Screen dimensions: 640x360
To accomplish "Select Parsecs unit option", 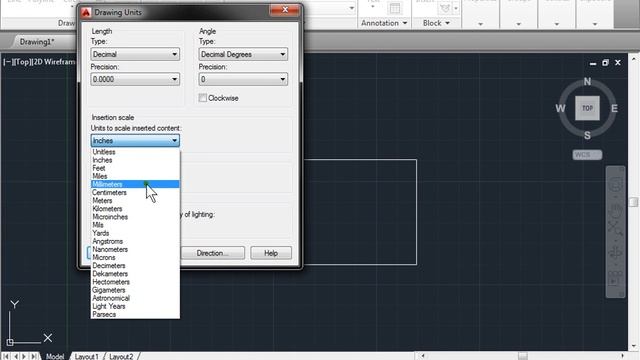I will (x=135, y=315).
